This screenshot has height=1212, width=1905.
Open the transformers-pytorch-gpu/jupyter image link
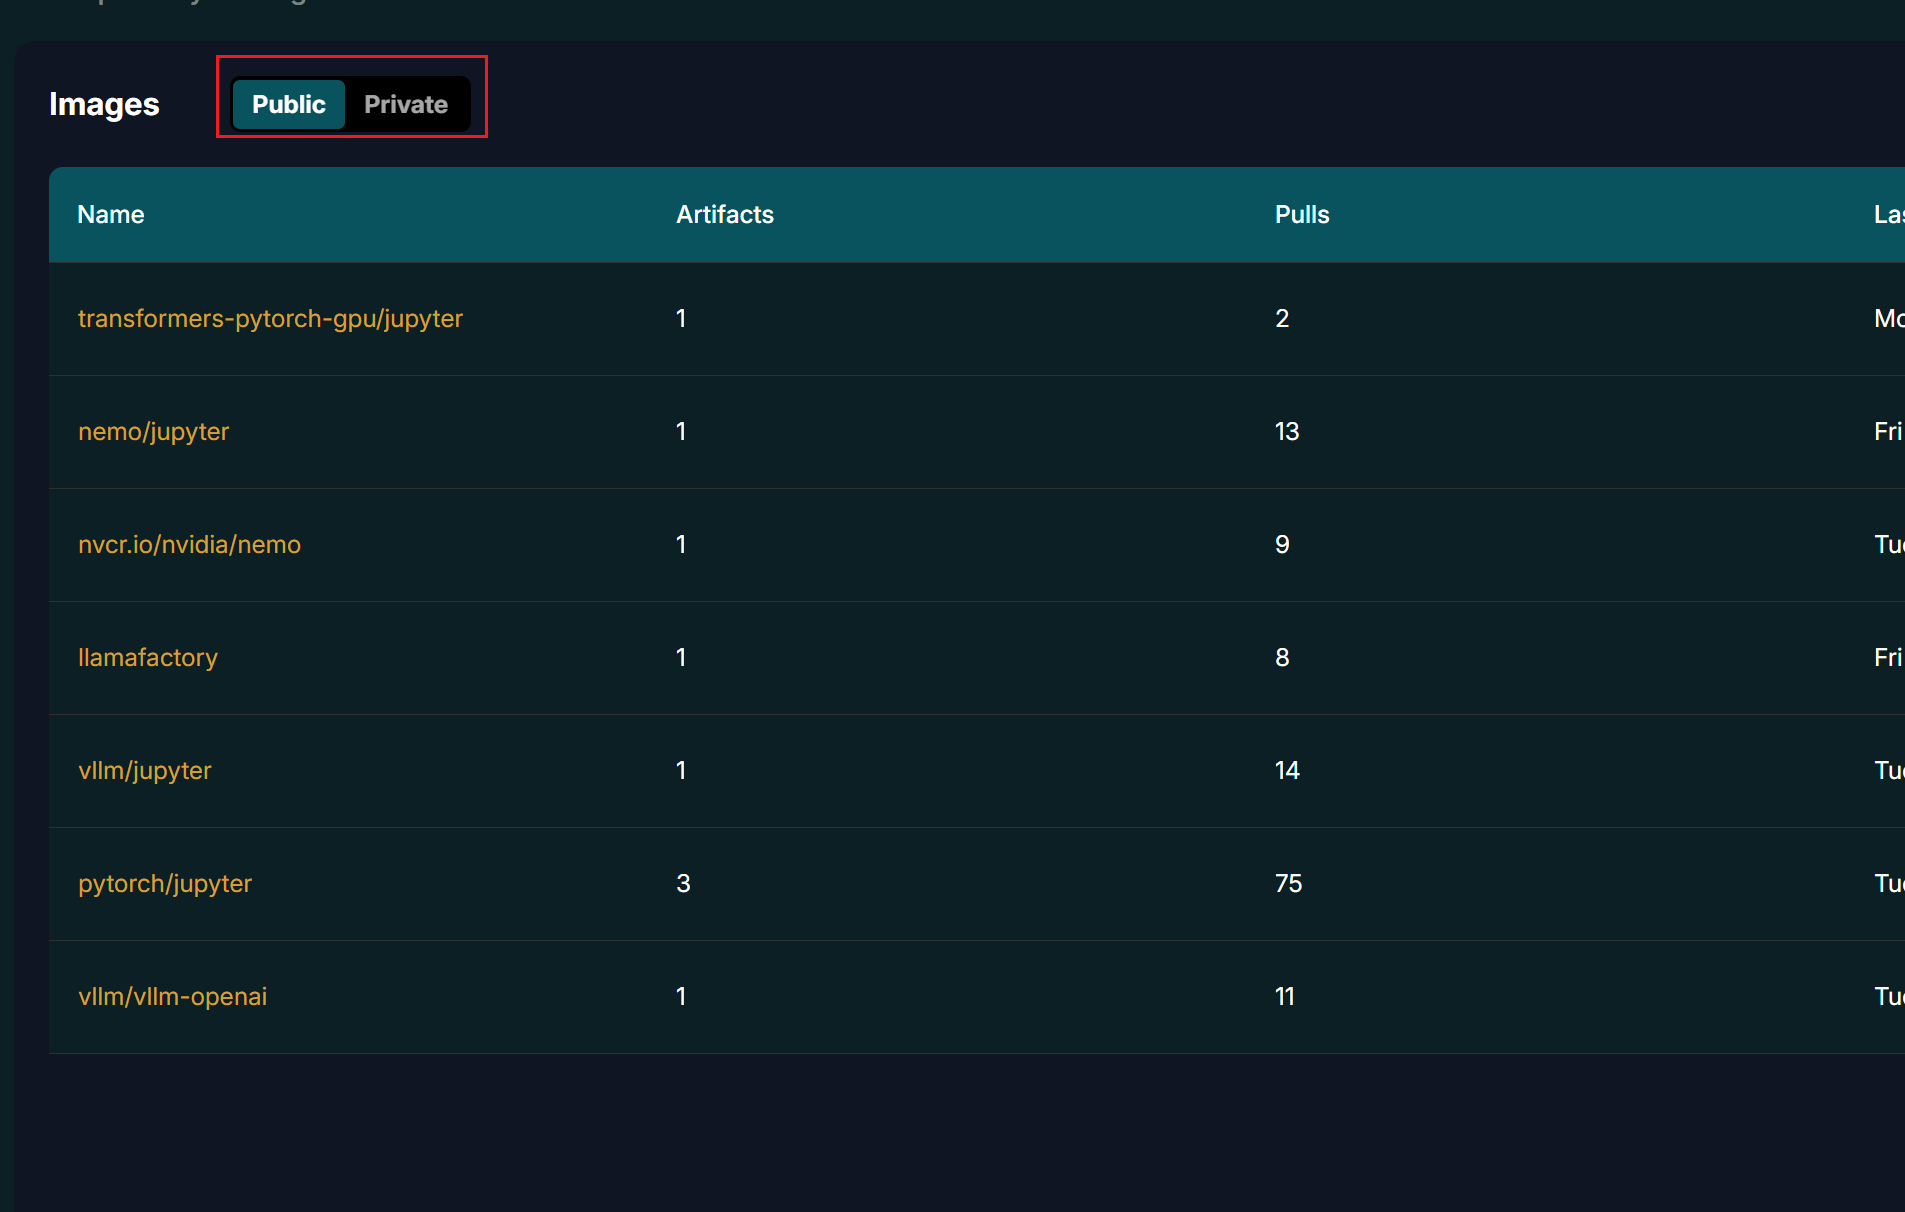pyautogui.click(x=270, y=318)
